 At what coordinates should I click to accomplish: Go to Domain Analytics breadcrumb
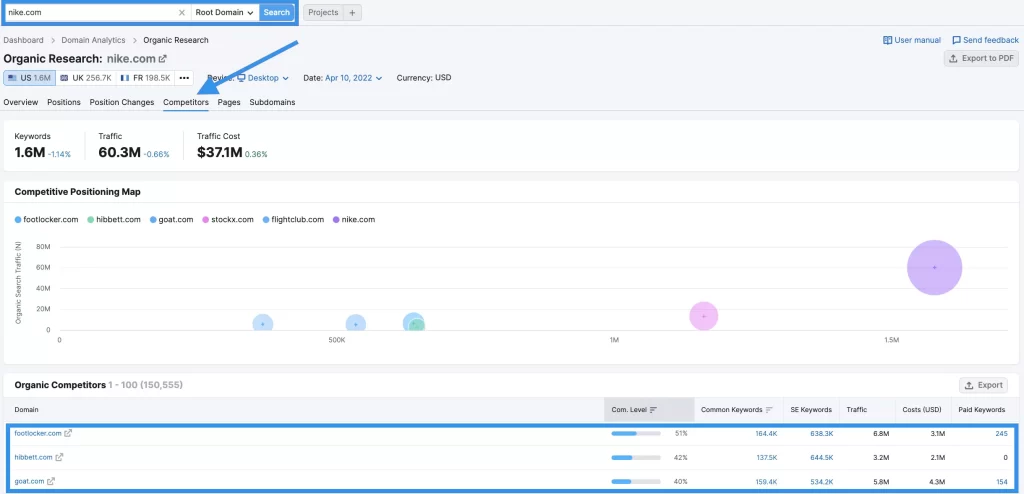93,40
